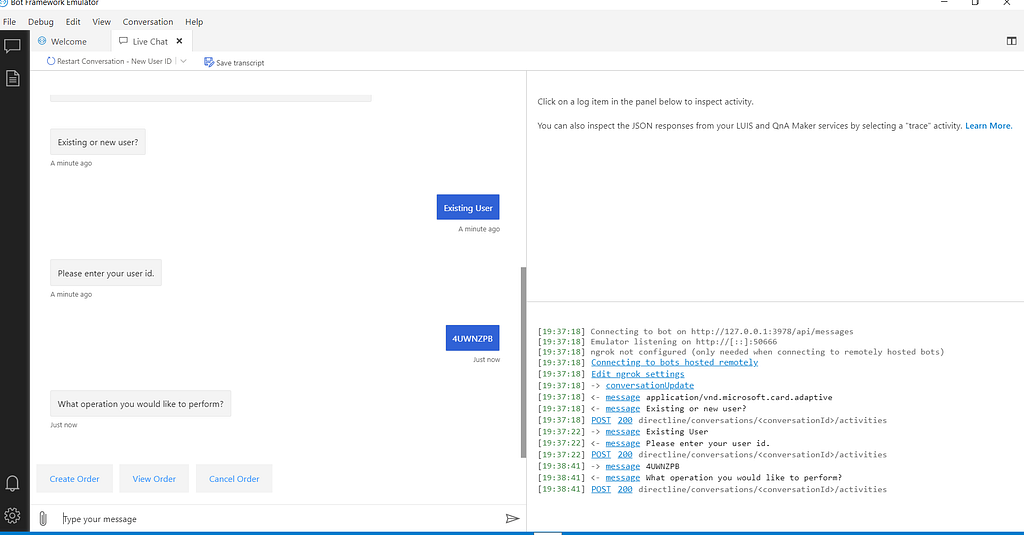Viewport: 1024px width, 535px height.
Task: Inspect the 'Existing or new user?' message log link
Action: (622, 409)
